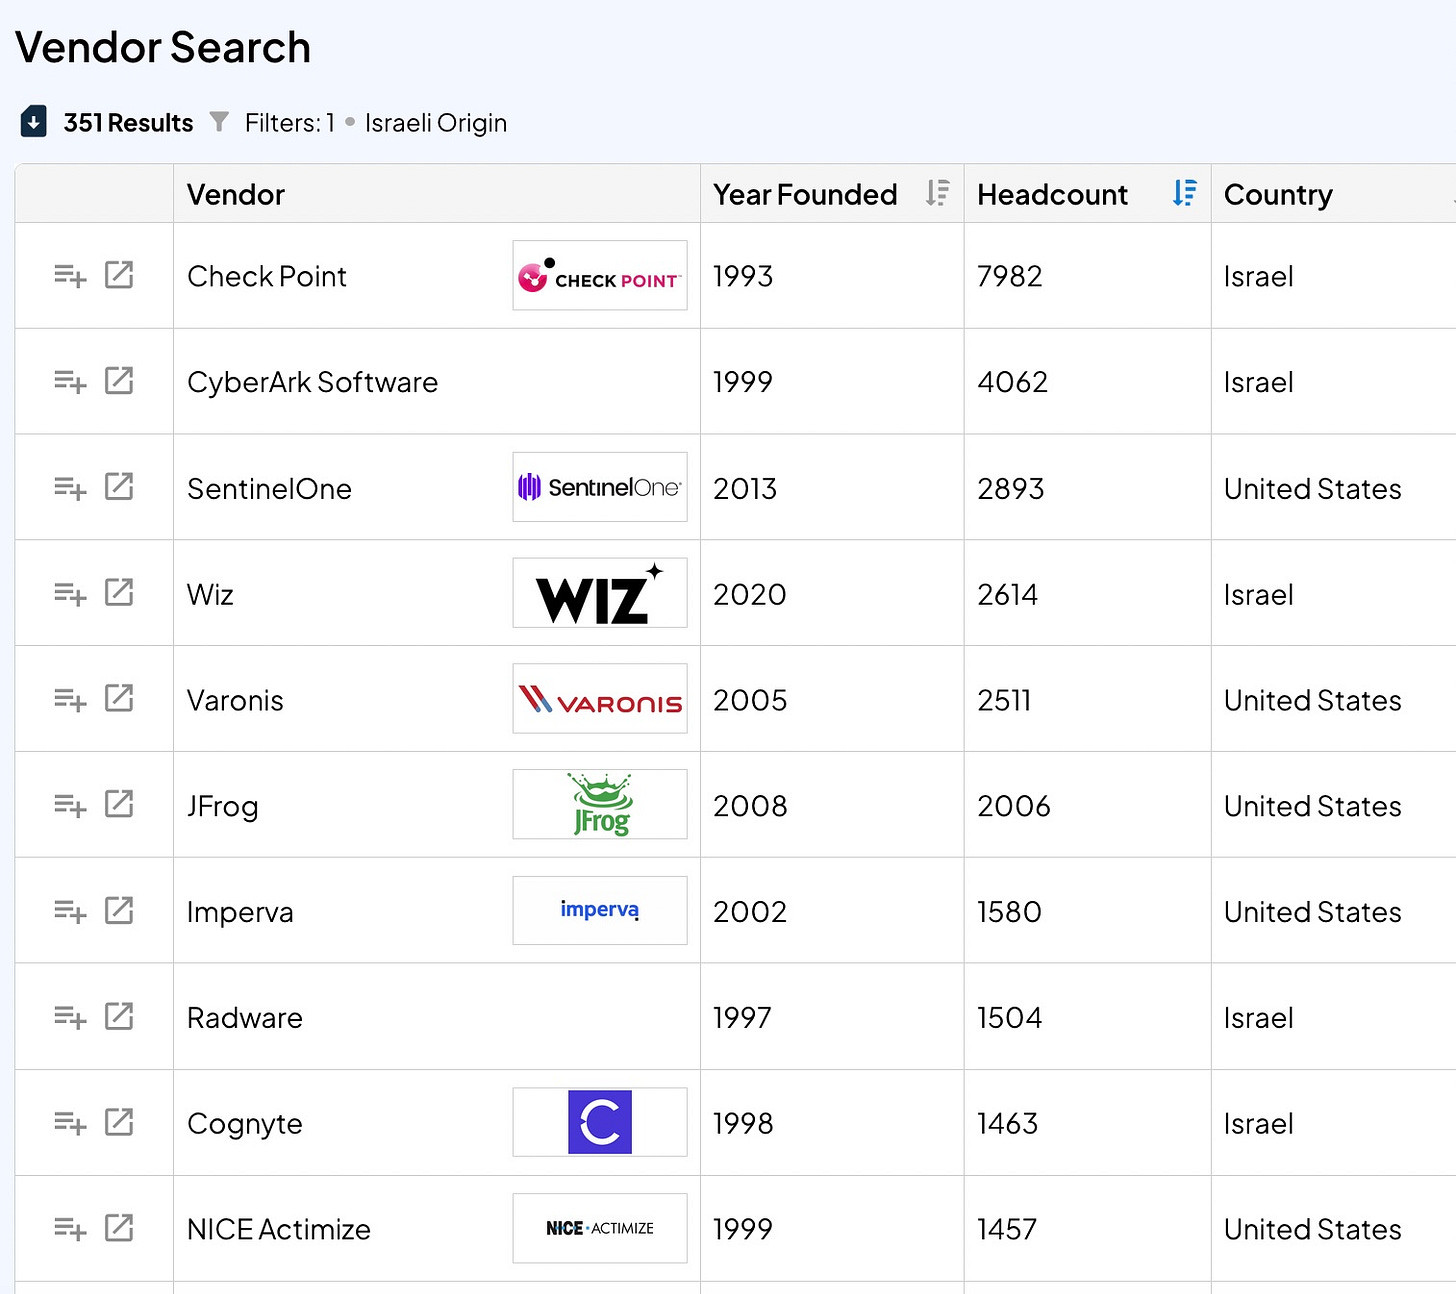Sort by Headcount column icon
This screenshot has width=1456, height=1294.
pyautogui.click(x=1185, y=193)
